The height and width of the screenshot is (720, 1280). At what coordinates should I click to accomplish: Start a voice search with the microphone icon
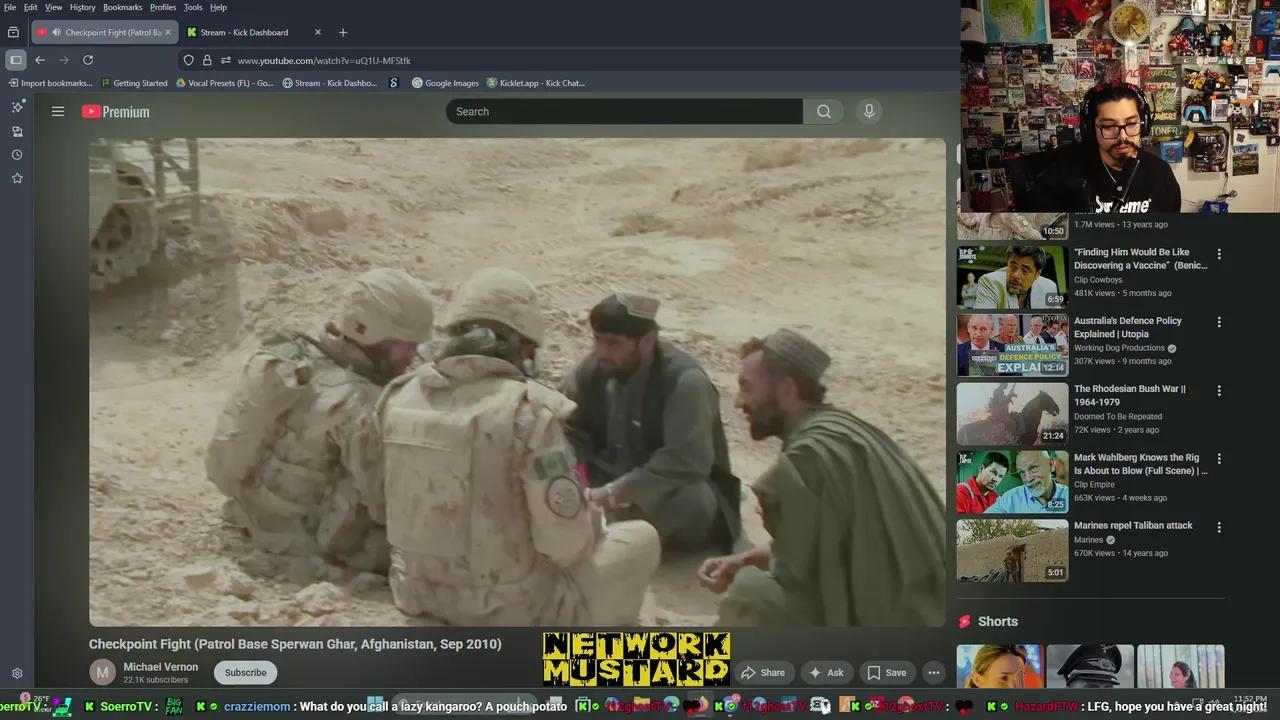click(868, 111)
